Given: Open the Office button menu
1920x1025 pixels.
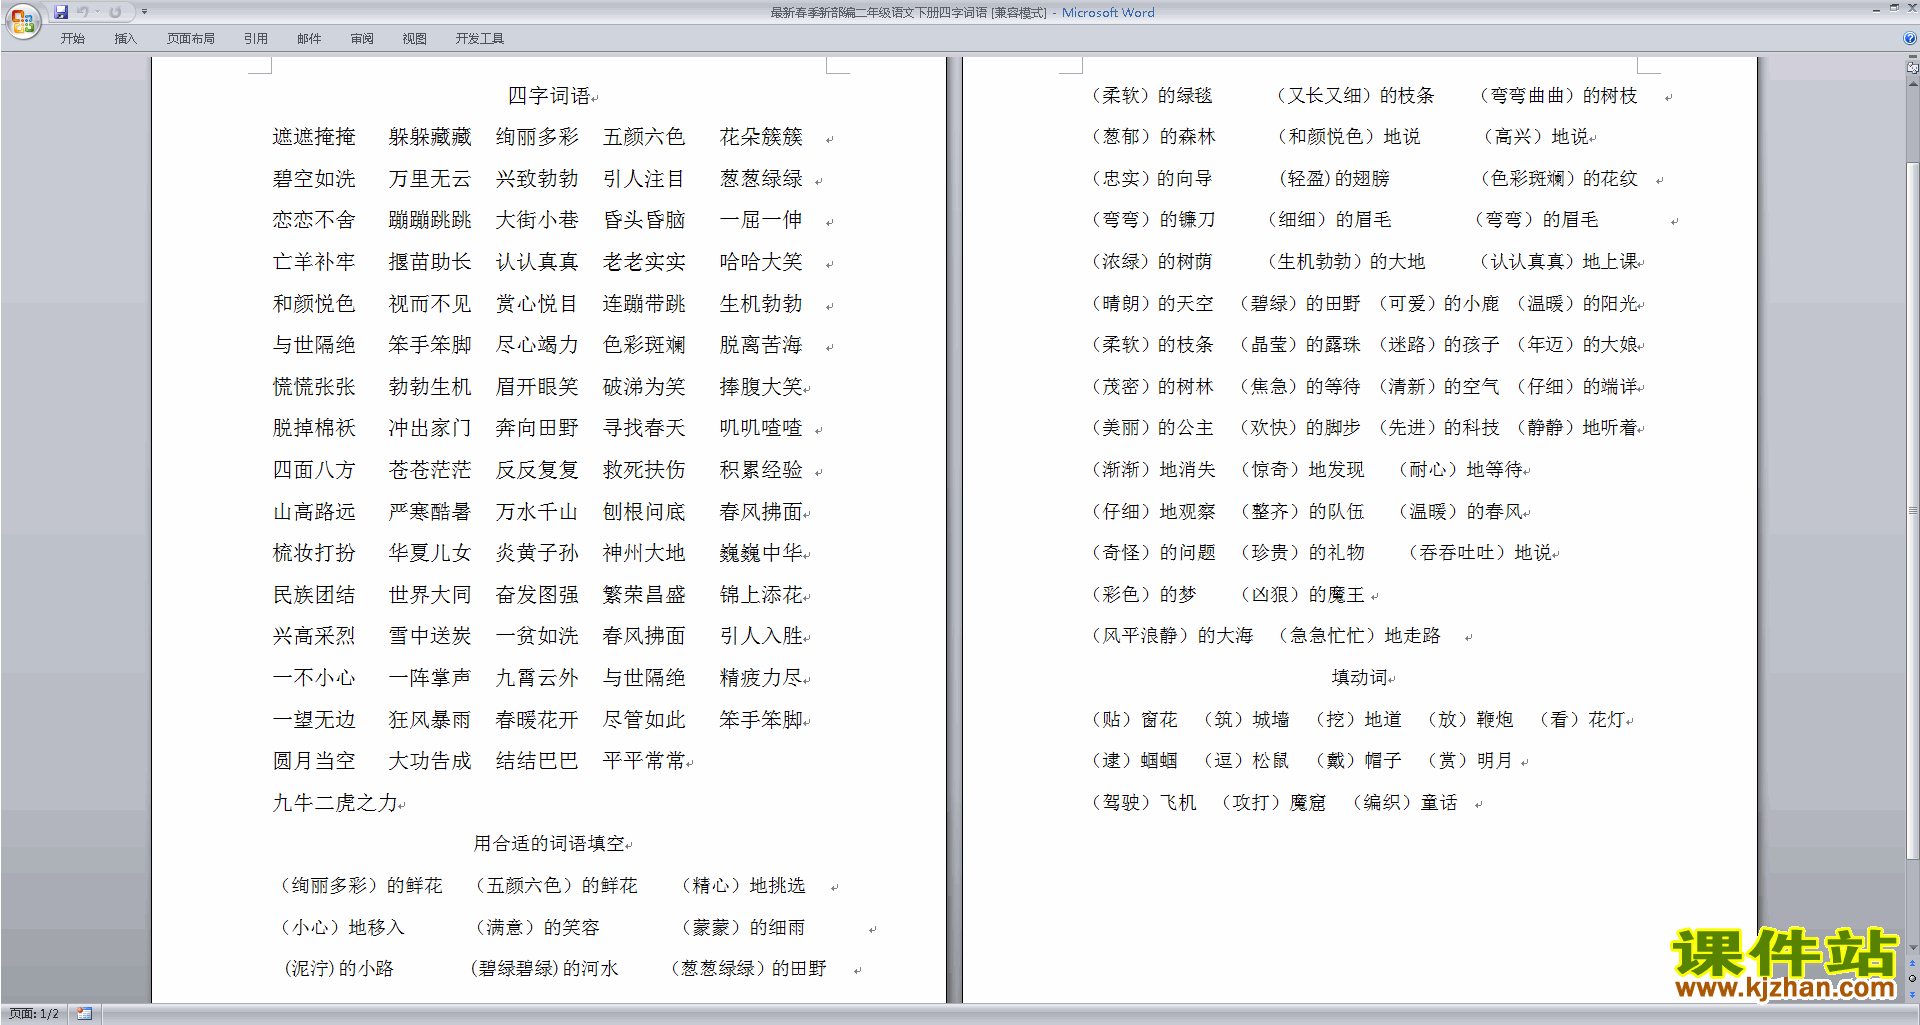Looking at the screenshot, I should (x=22, y=20).
